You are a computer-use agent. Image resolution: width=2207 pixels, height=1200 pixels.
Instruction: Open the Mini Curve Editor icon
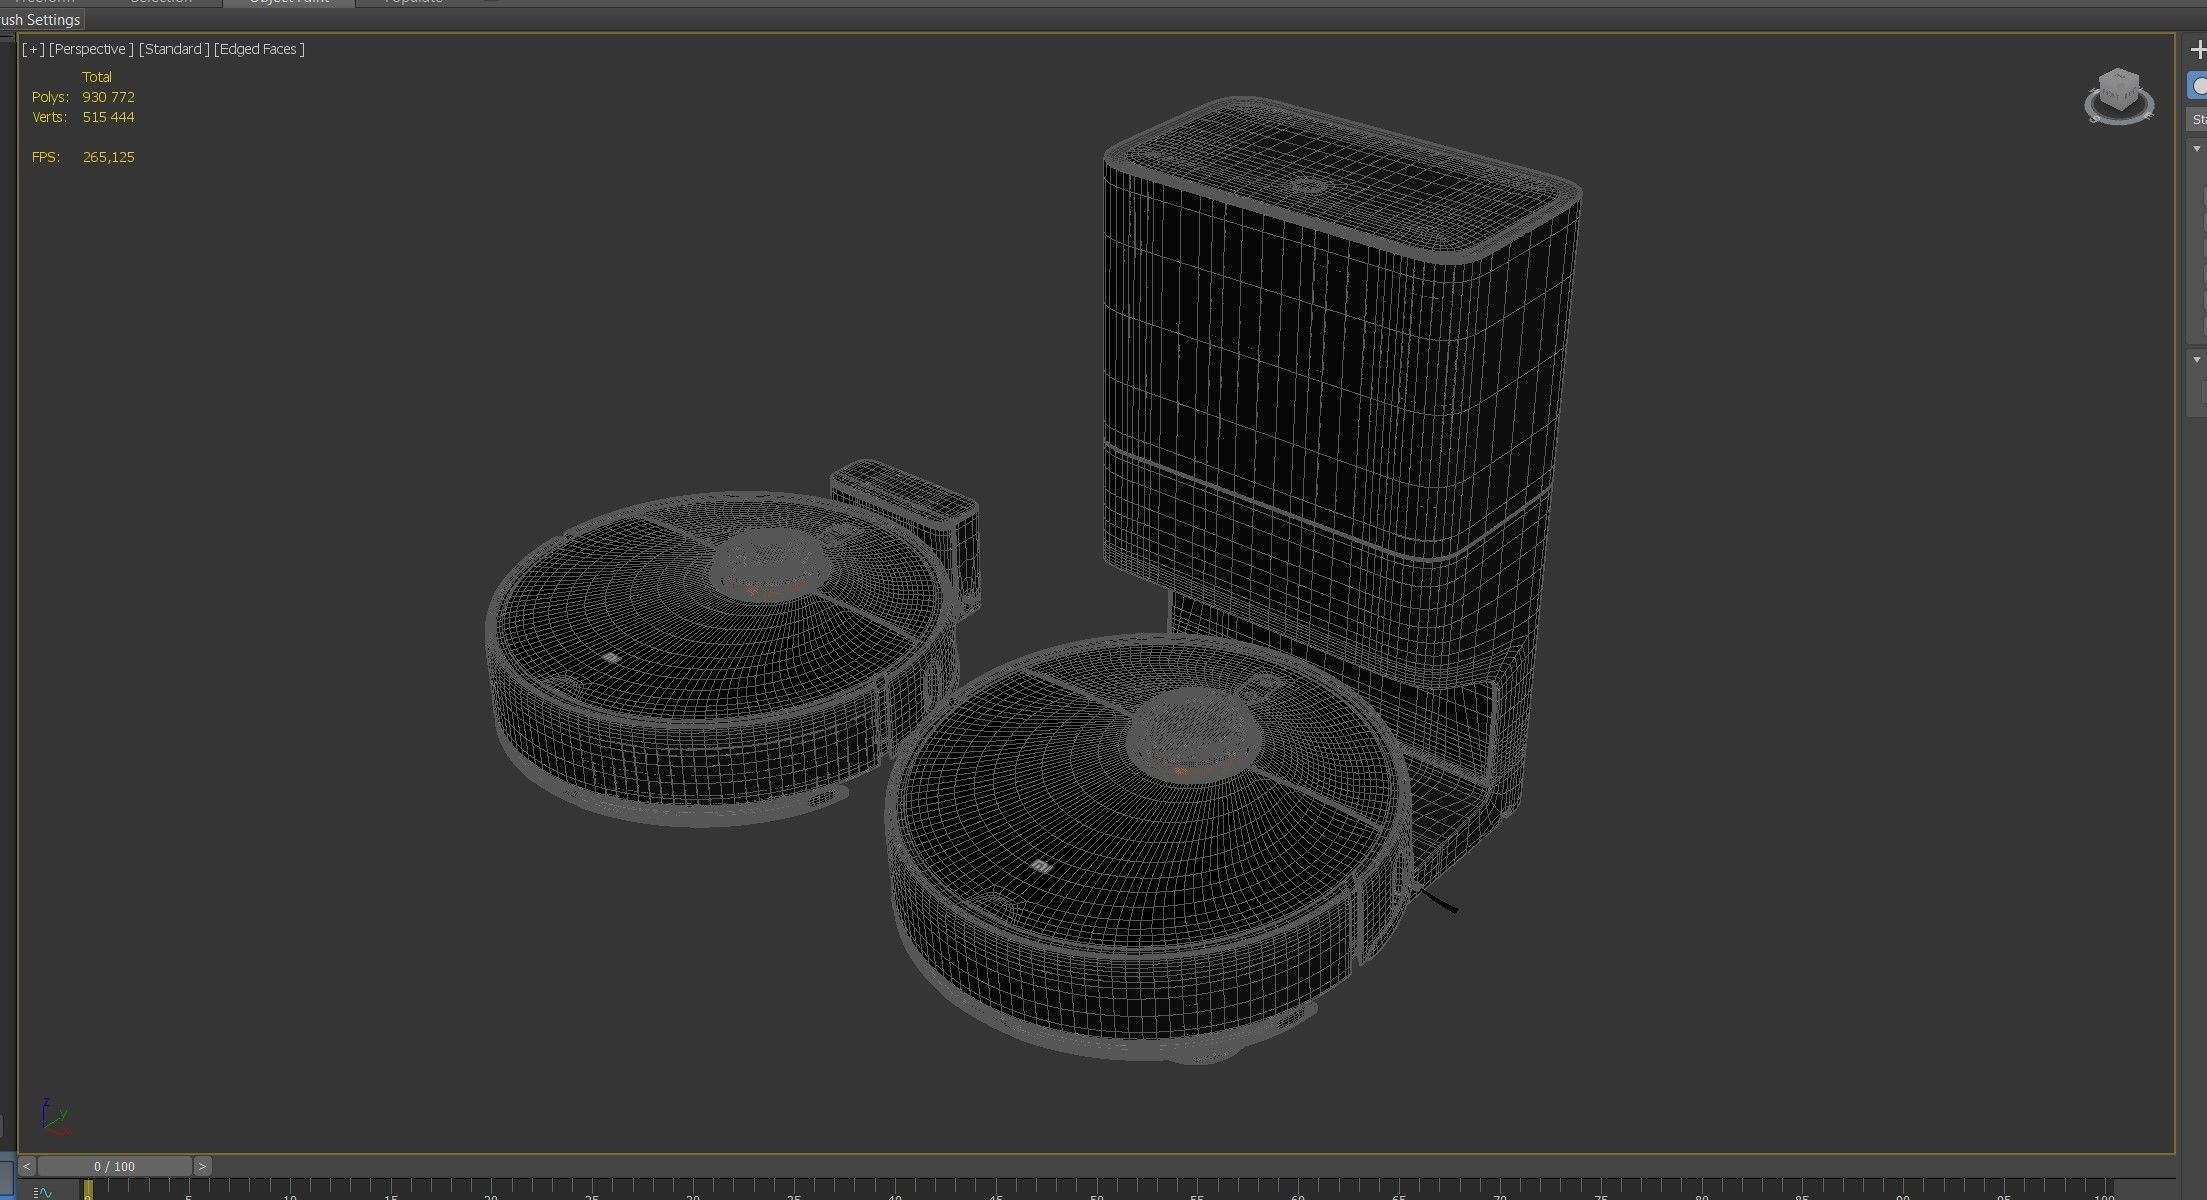(42, 1192)
